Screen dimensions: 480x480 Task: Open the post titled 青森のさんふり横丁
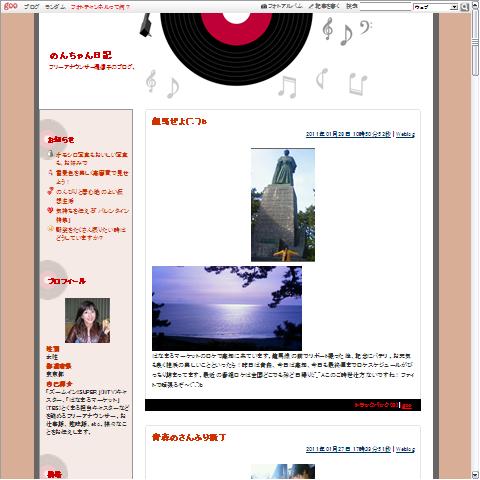point(189,437)
